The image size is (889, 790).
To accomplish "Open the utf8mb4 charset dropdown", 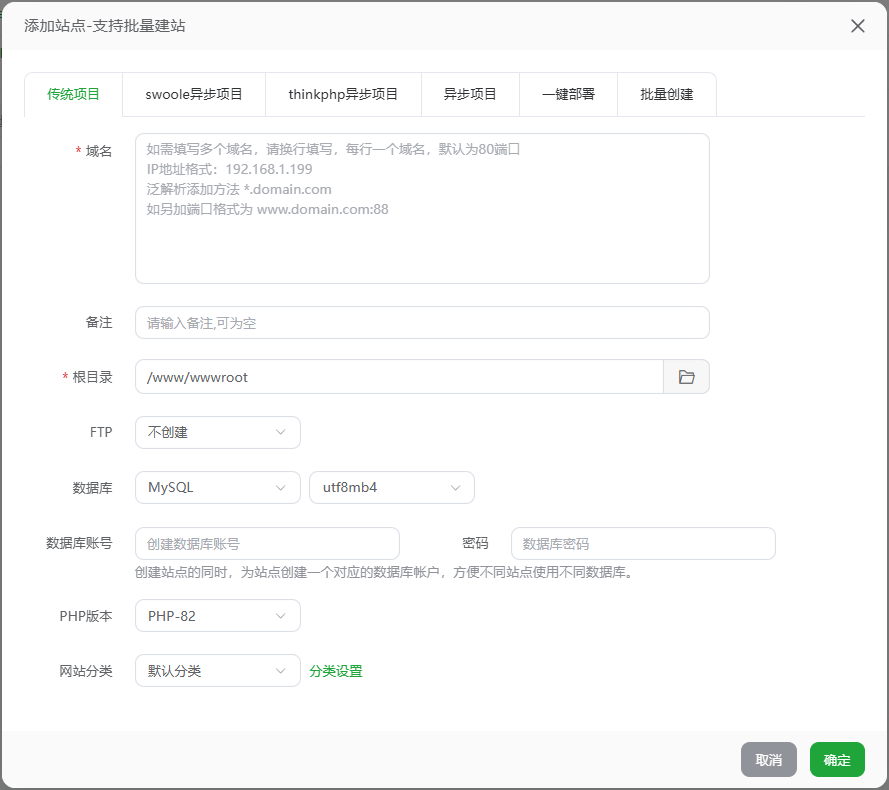I will click(391, 488).
